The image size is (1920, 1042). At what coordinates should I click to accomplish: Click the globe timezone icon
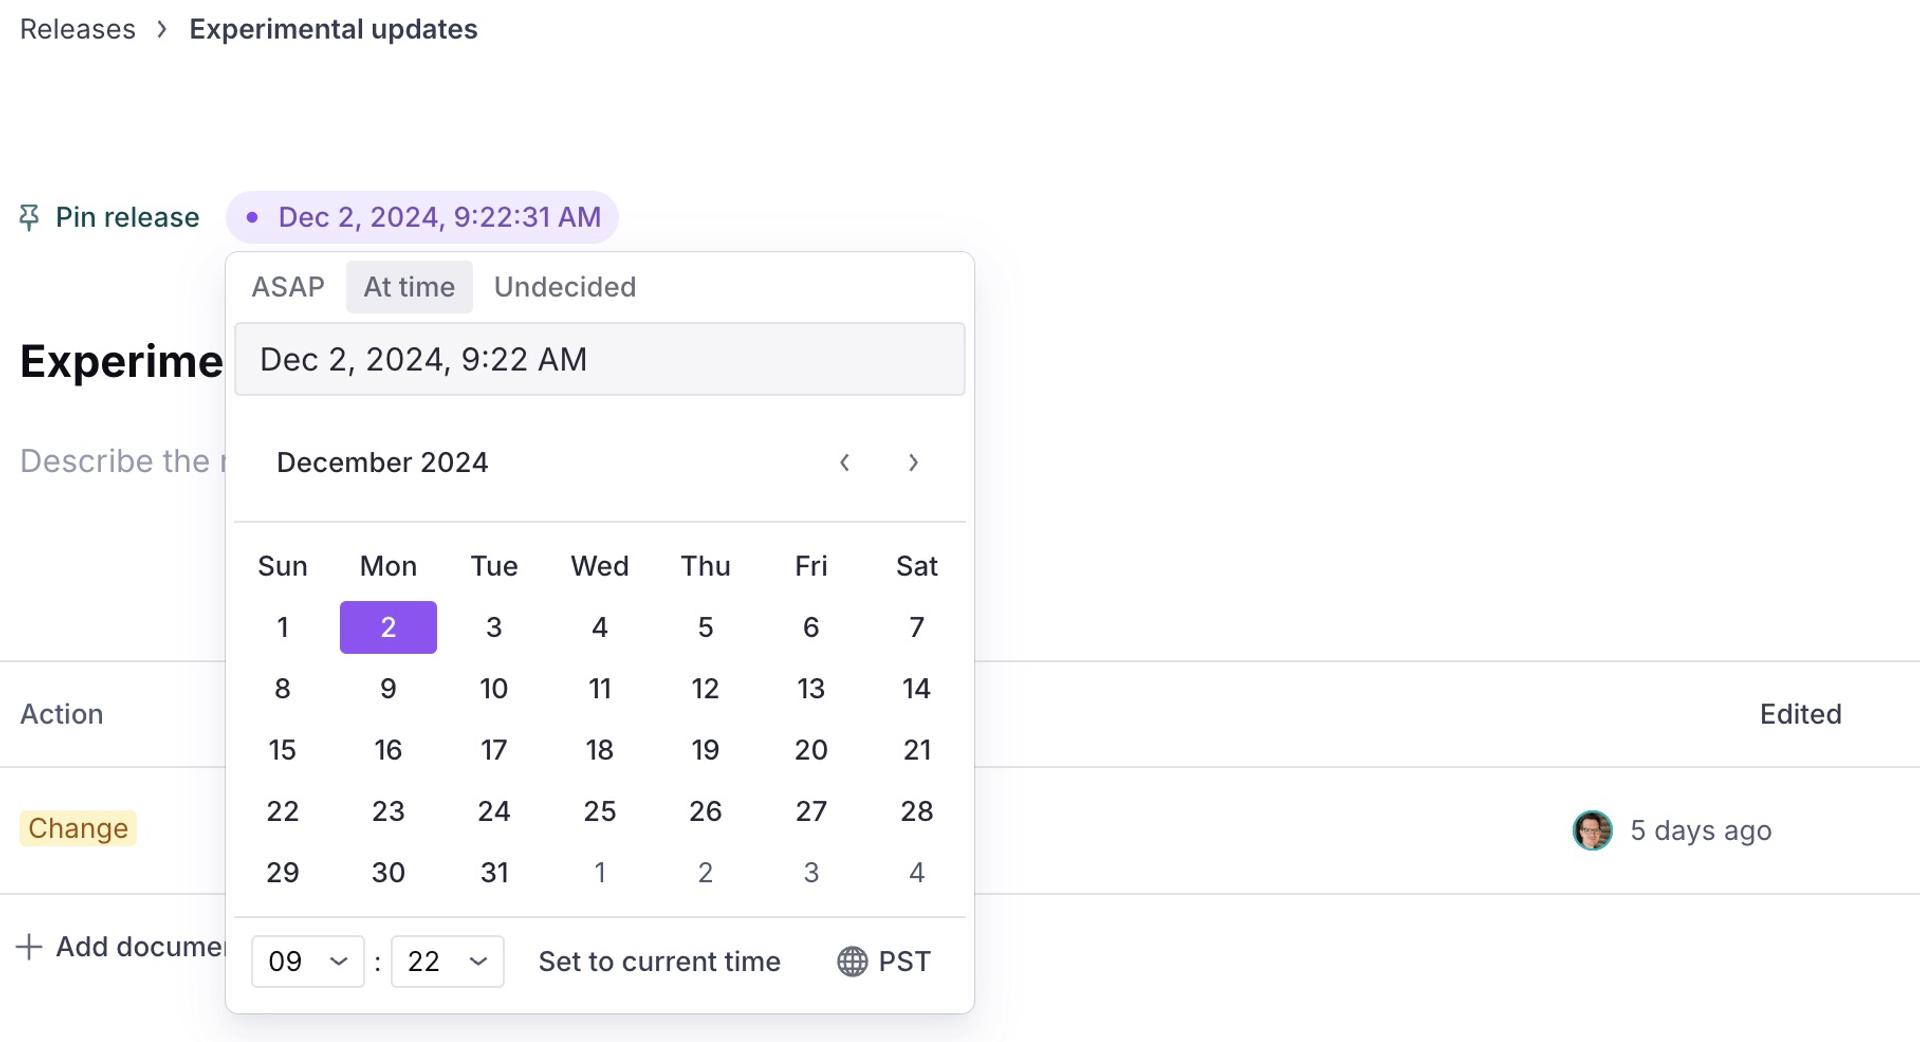click(852, 961)
